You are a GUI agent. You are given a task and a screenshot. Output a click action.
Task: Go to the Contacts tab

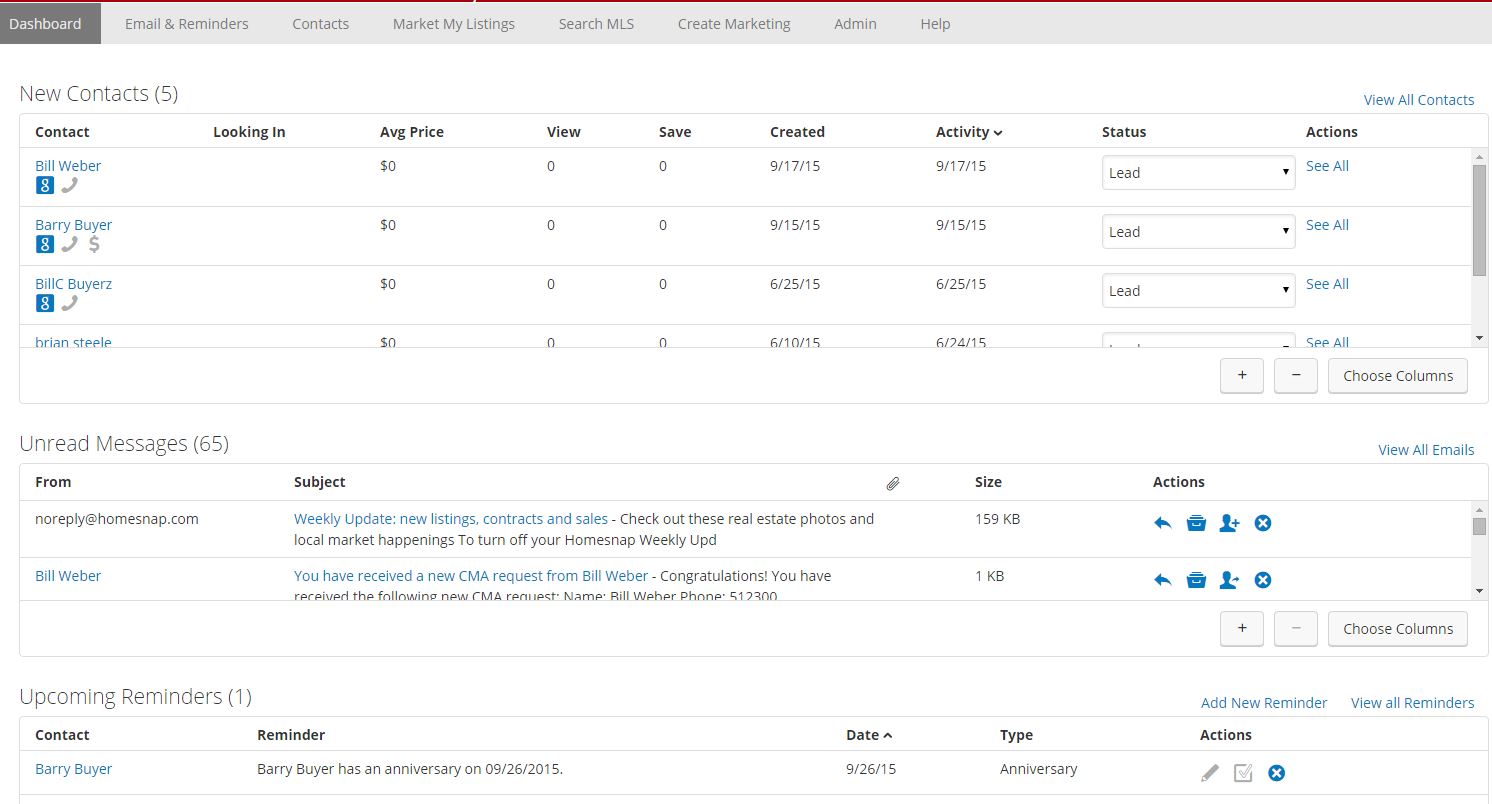[x=321, y=24]
